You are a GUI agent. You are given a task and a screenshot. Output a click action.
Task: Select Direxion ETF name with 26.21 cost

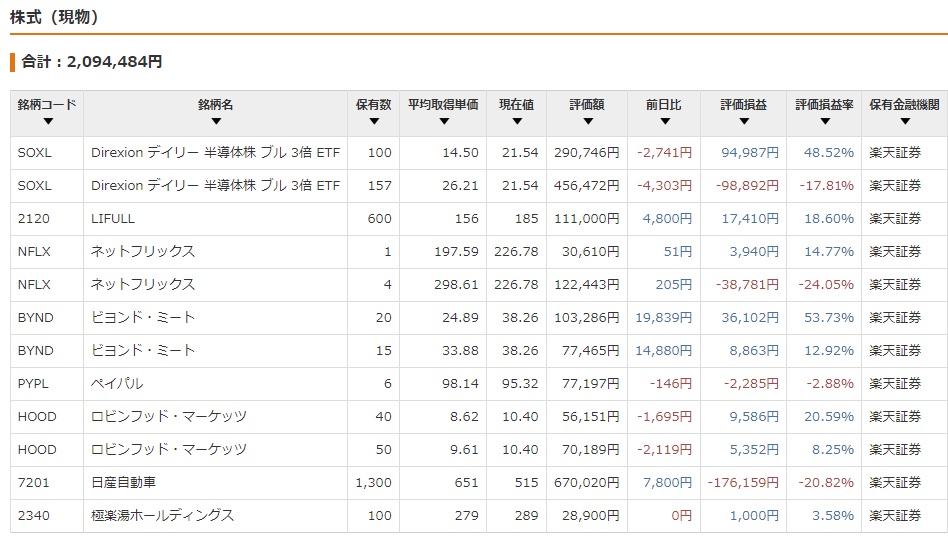[215, 186]
